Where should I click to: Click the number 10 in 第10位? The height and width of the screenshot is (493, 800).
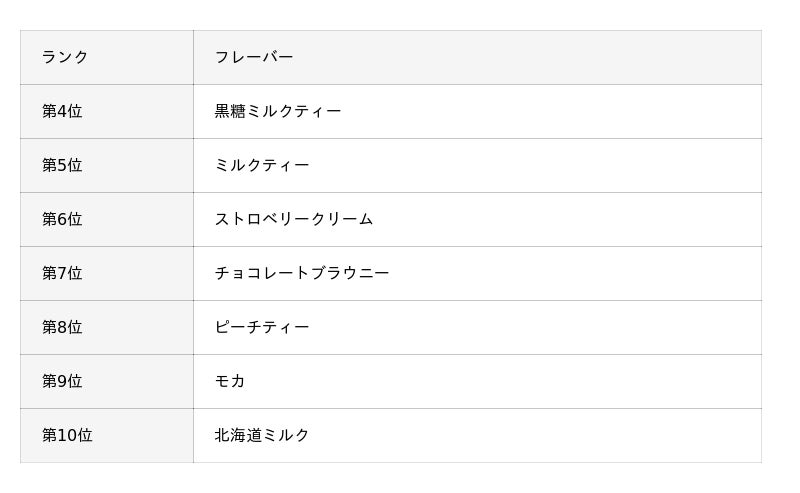(67, 435)
